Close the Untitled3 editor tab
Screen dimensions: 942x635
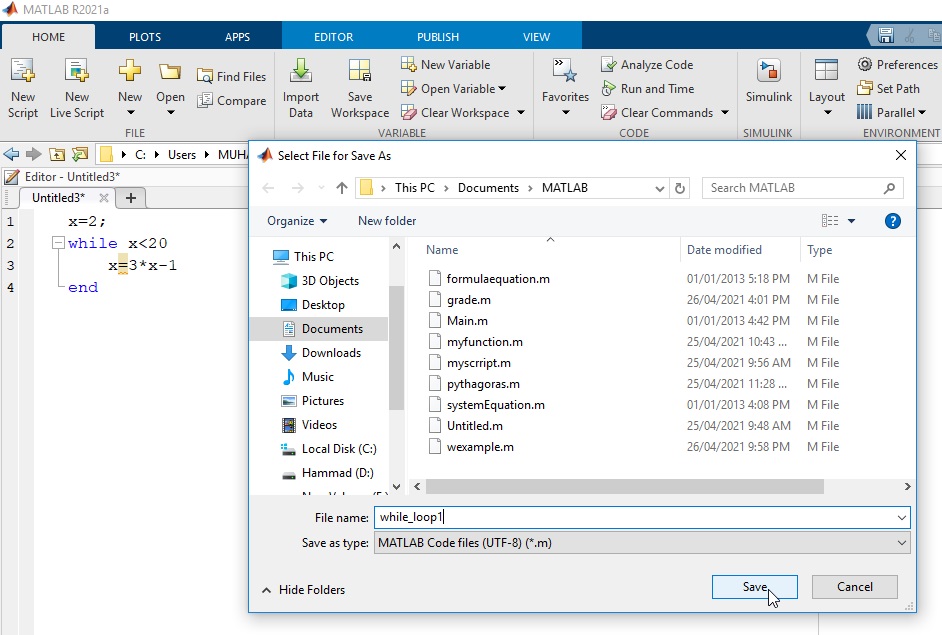[103, 198]
